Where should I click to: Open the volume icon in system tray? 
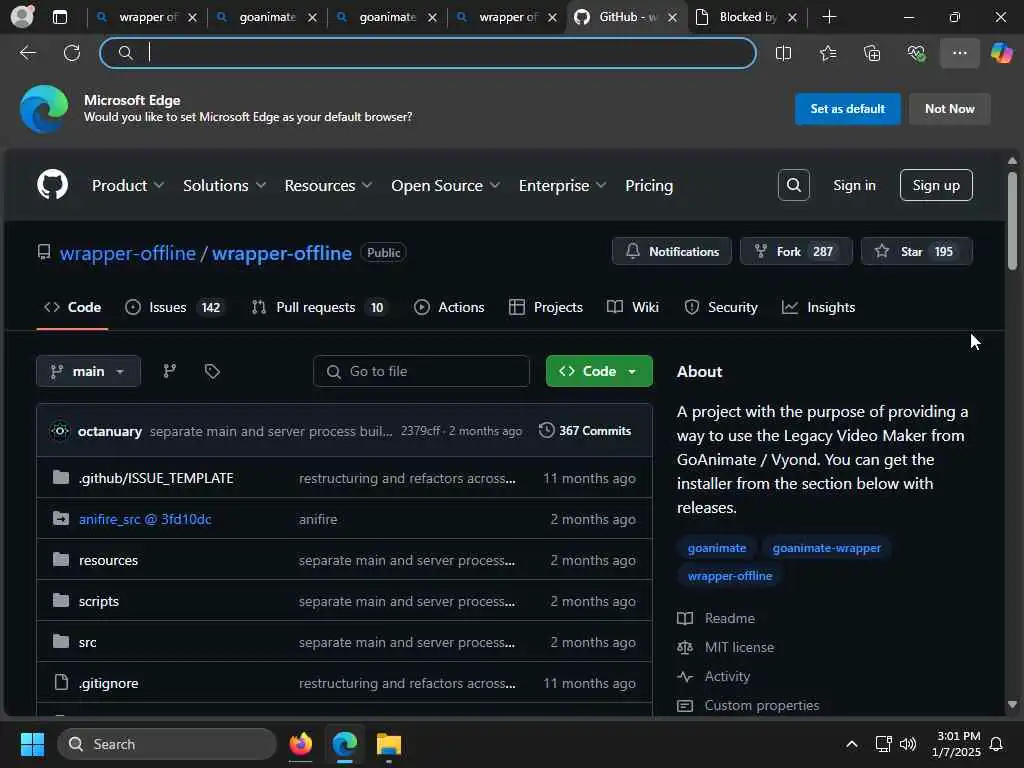pyautogui.click(x=908, y=744)
